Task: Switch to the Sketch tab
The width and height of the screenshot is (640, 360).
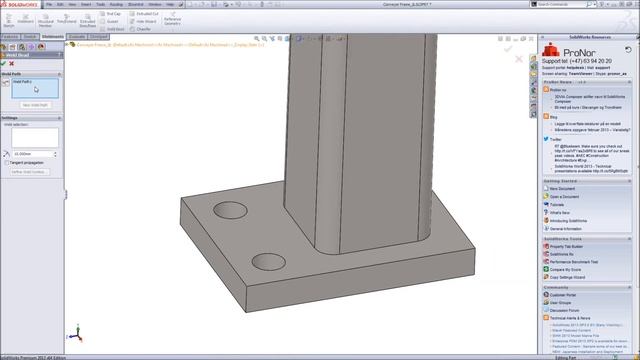Action: pyautogui.click(x=30, y=37)
